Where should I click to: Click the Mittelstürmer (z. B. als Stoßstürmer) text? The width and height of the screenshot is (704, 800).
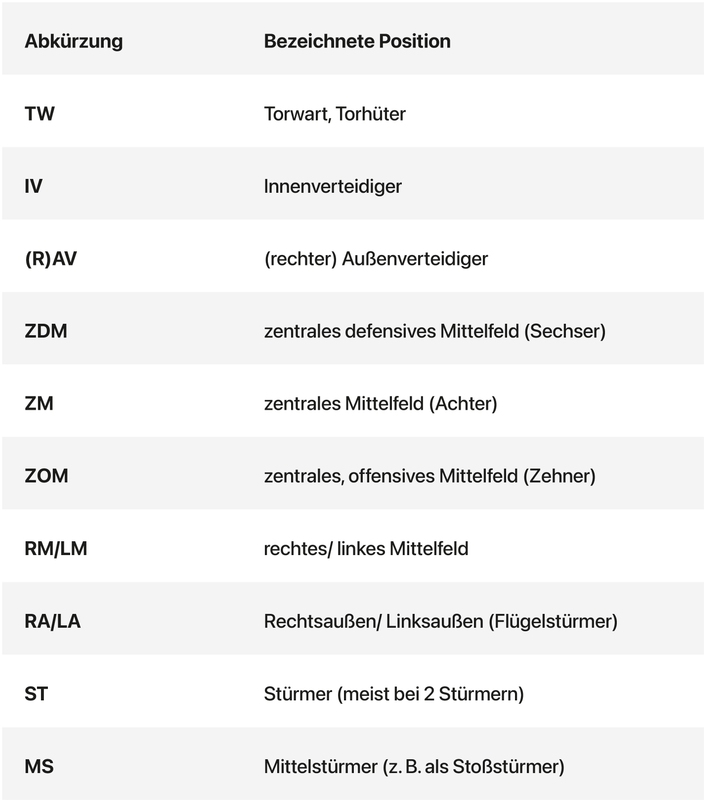[415, 767]
